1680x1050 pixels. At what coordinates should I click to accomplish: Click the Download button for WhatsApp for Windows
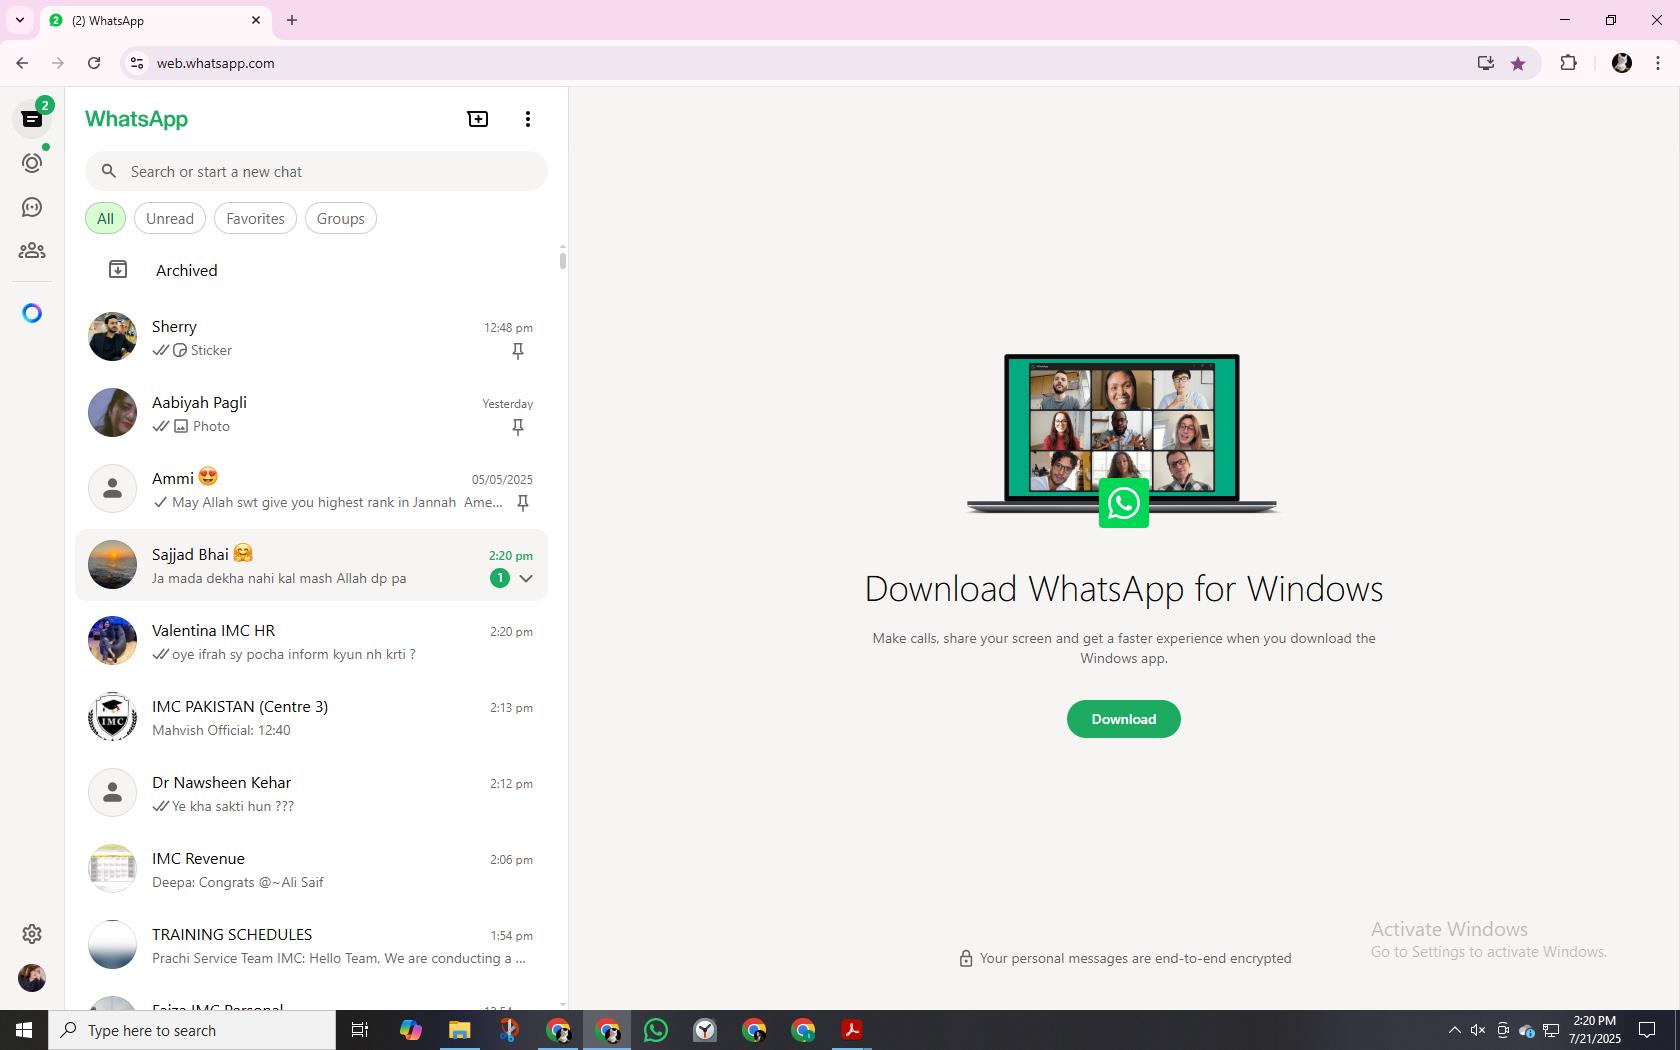click(x=1124, y=719)
